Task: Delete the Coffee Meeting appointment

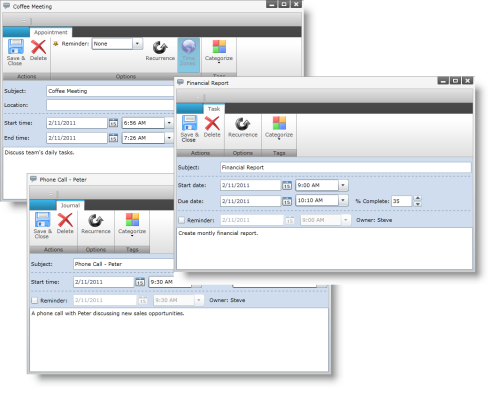Action: click(x=38, y=50)
